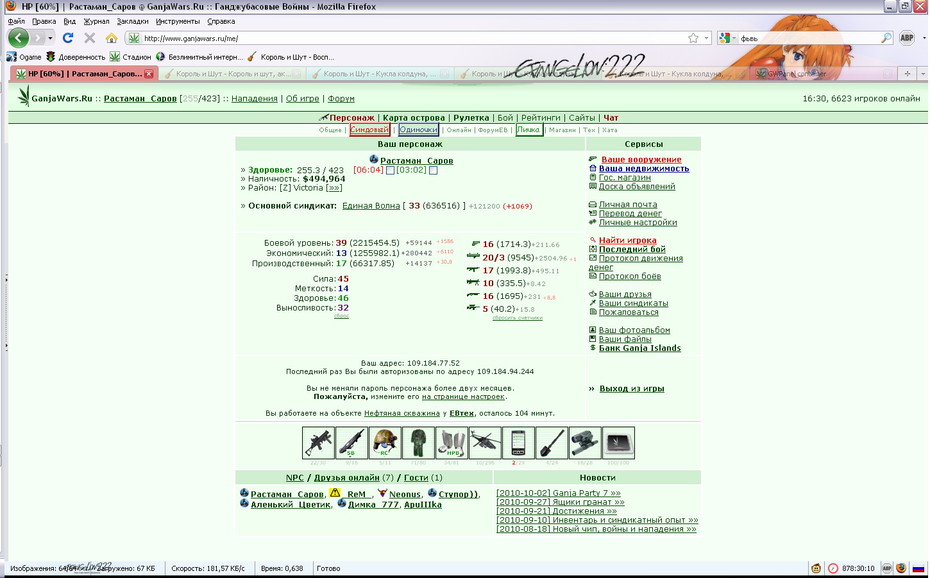Click the search magnifier icon
The width and height of the screenshot is (930, 578).
[886, 38]
